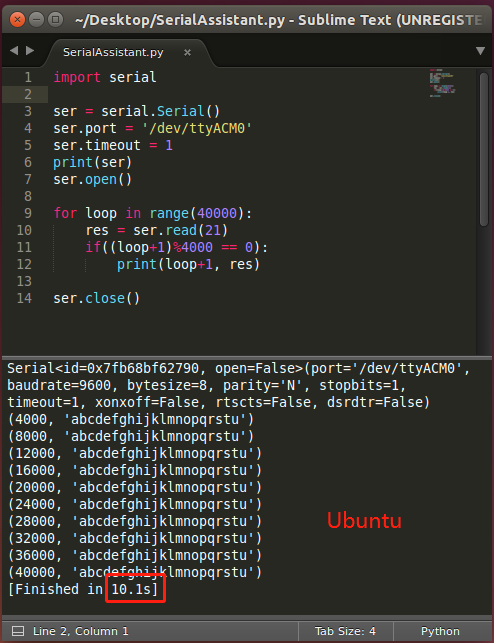494x643 pixels.
Task: Click the window minimize button
Action: (36, 19)
